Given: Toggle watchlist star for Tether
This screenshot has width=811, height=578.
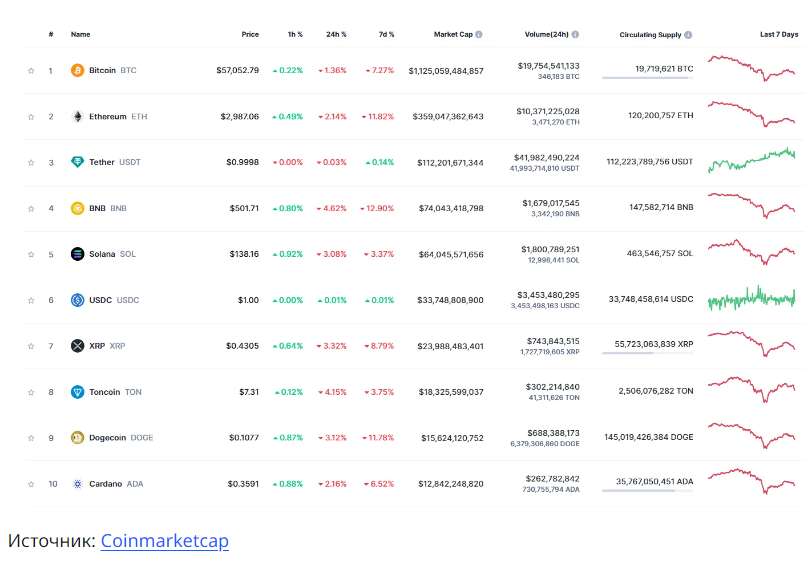Looking at the screenshot, I should (31, 163).
